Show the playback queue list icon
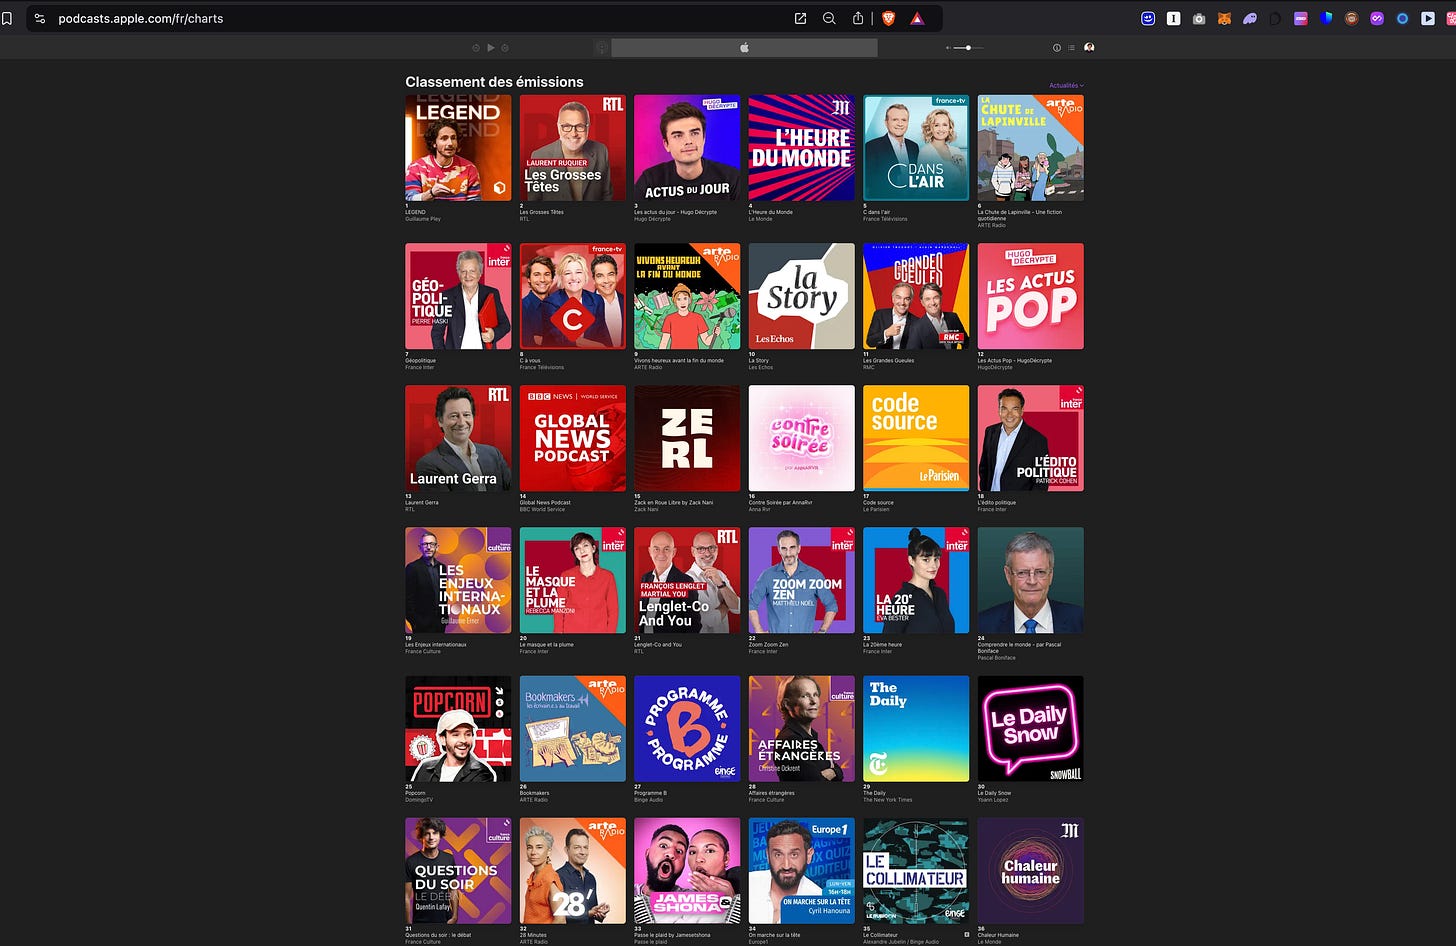Image resolution: width=1456 pixels, height=946 pixels. click(x=1072, y=47)
